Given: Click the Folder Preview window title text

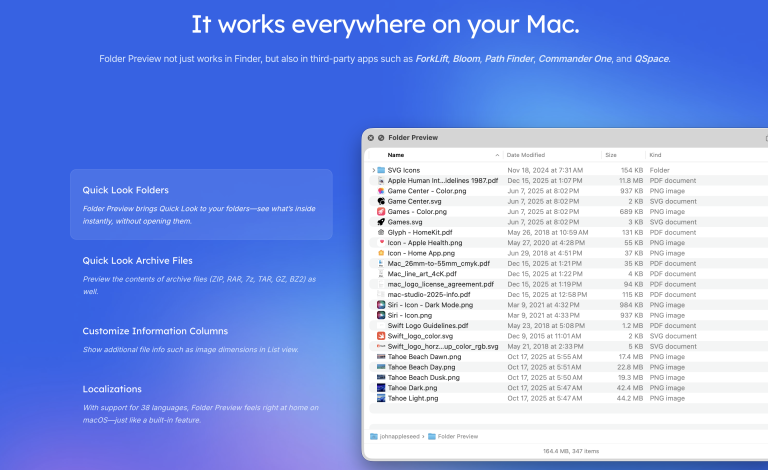Looking at the screenshot, I should [413, 138].
